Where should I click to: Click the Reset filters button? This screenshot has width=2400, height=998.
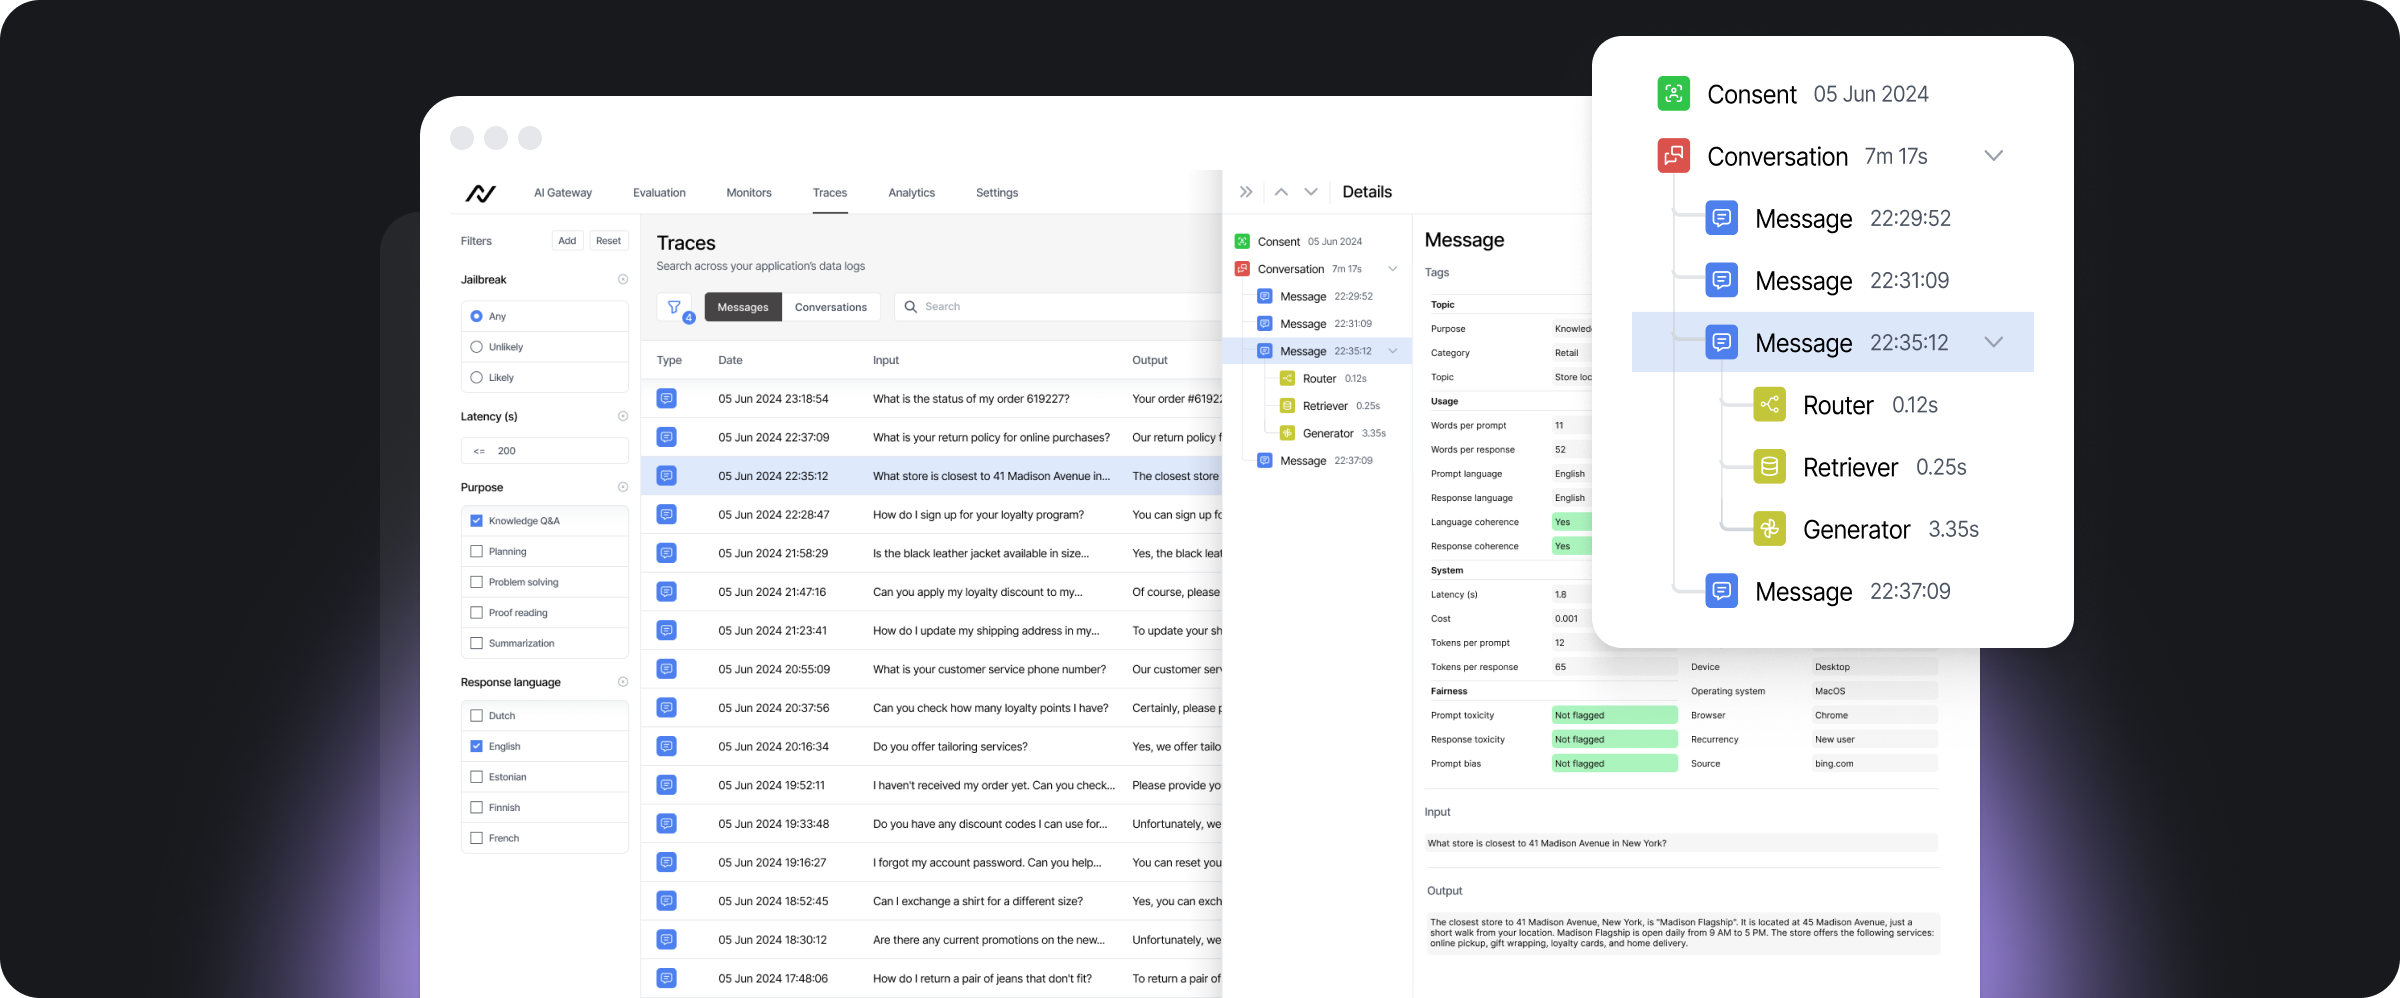pos(608,241)
